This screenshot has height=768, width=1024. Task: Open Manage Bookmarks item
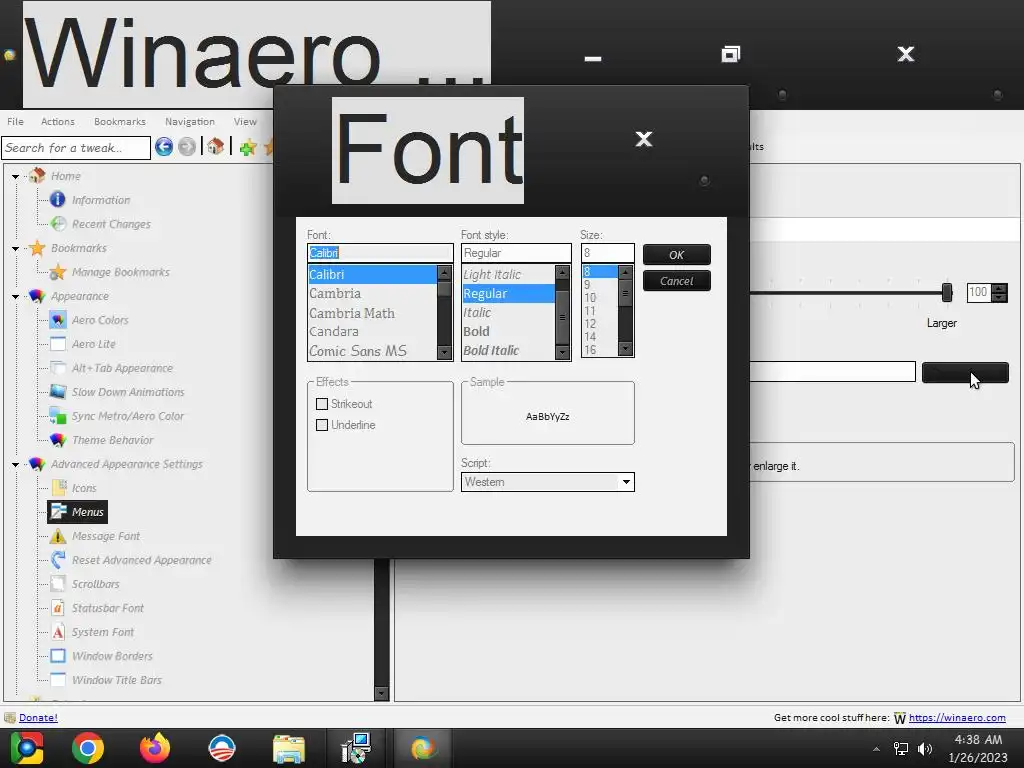120,272
